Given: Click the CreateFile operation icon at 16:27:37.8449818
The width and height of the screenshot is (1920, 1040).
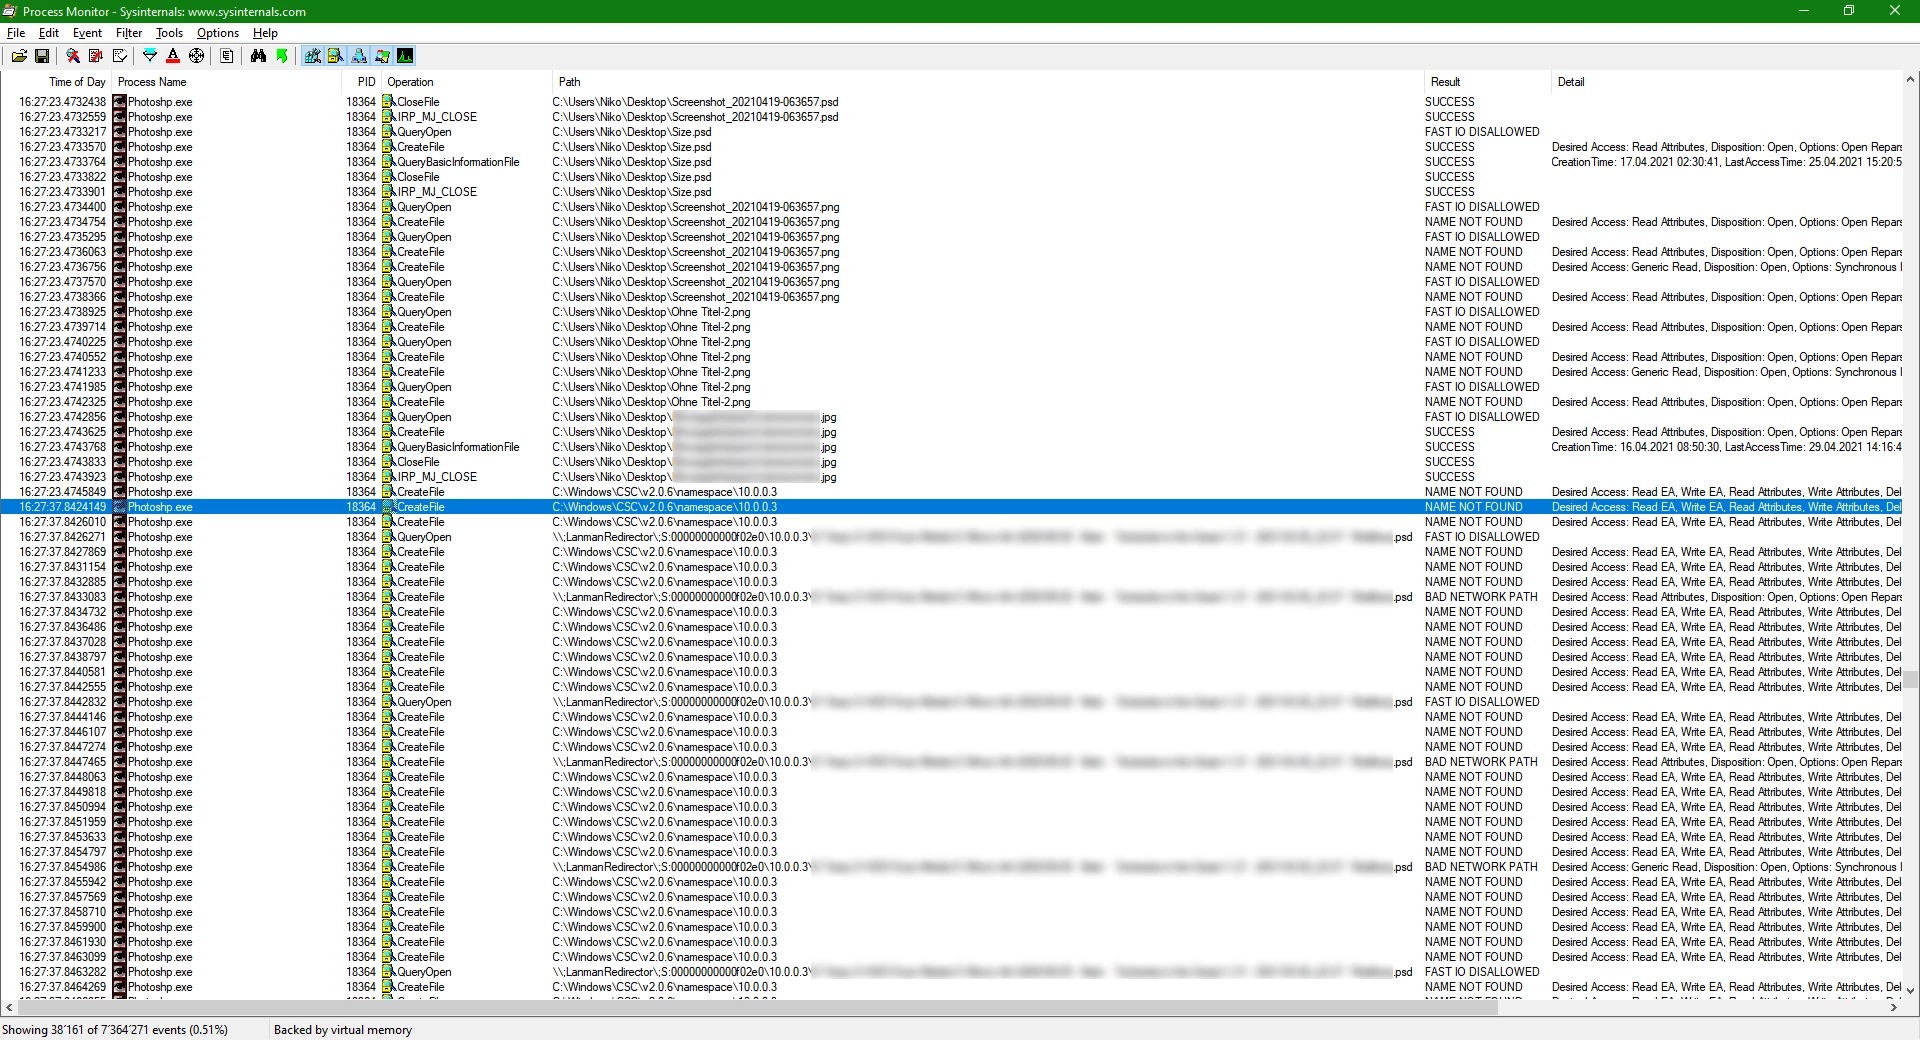Looking at the screenshot, I should (388, 792).
